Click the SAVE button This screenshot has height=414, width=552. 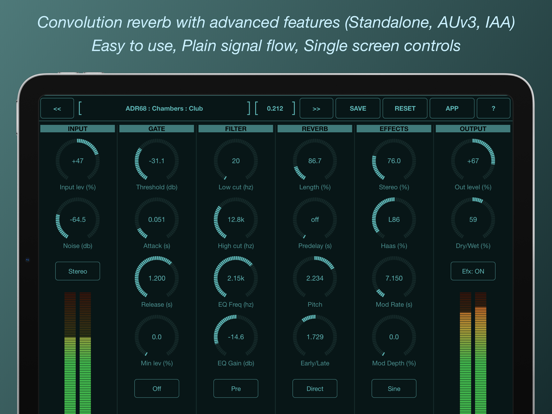(x=358, y=108)
